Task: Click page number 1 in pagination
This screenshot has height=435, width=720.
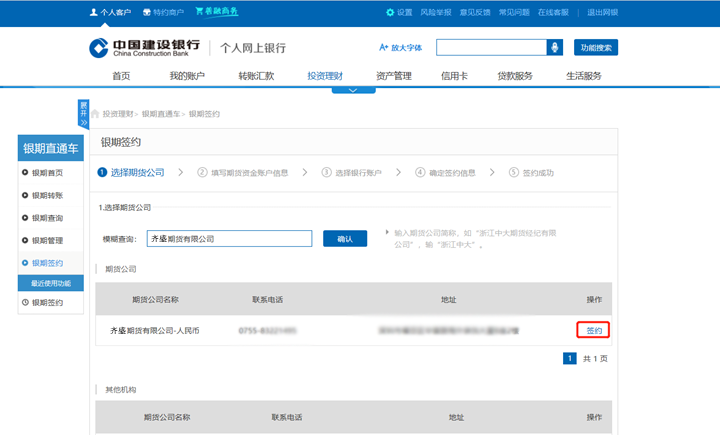Action: 569,358
